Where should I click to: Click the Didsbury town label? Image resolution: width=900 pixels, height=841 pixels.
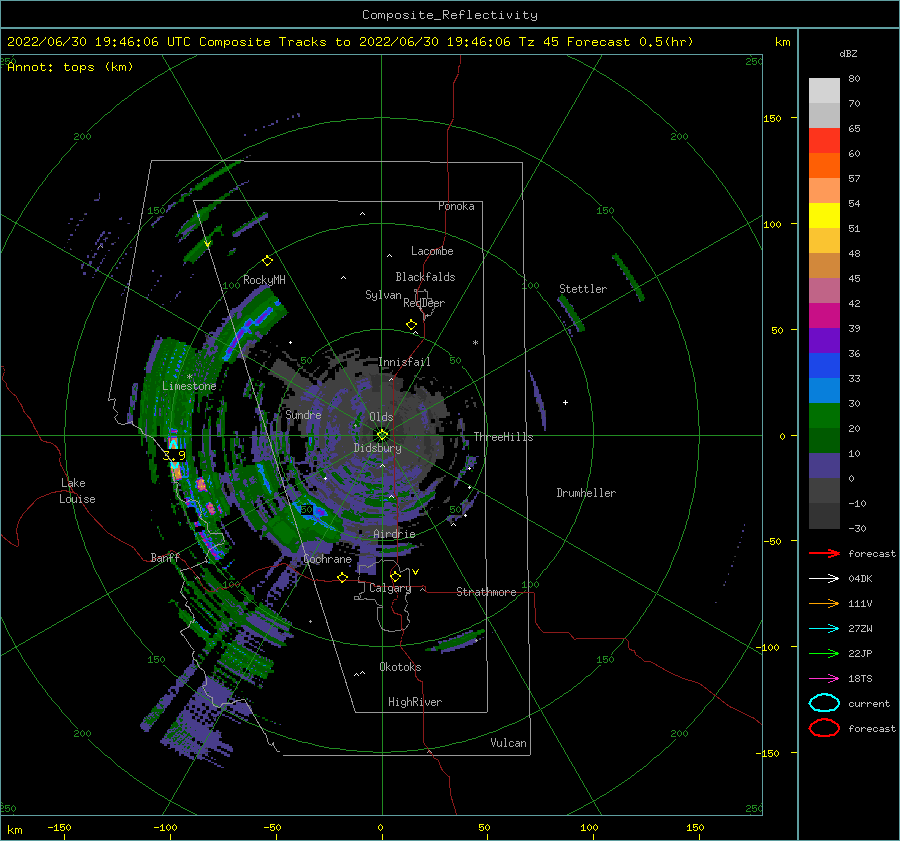pyautogui.click(x=377, y=448)
